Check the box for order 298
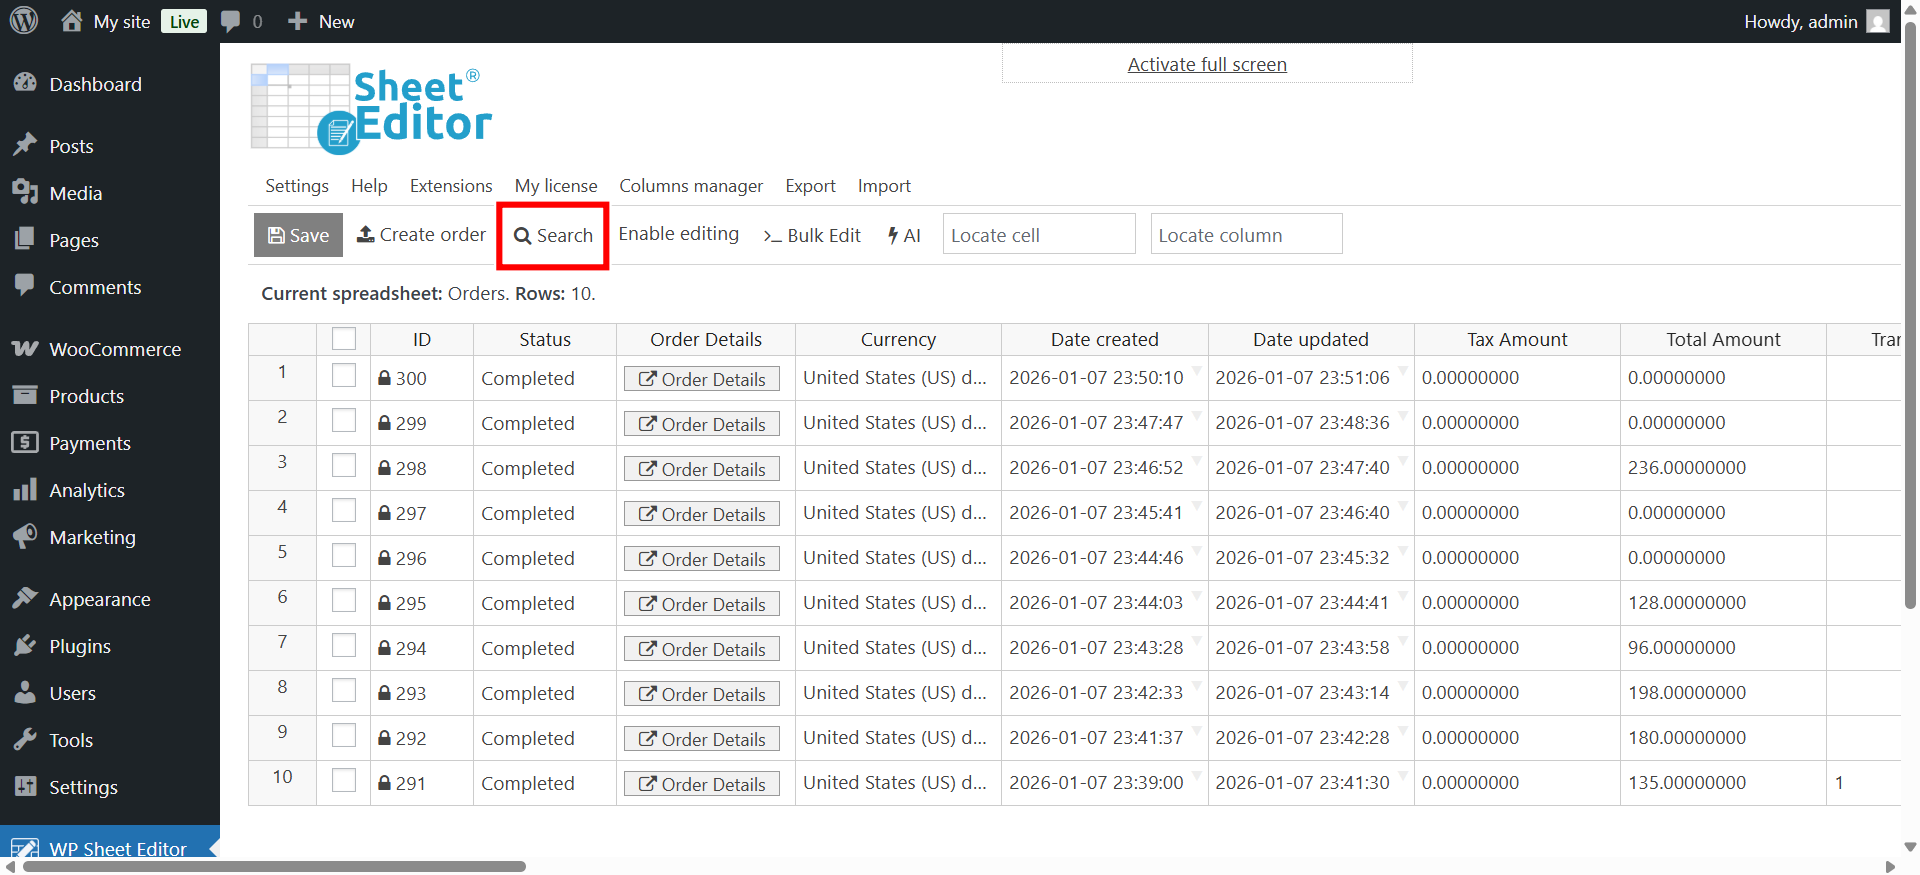 coord(344,466)
